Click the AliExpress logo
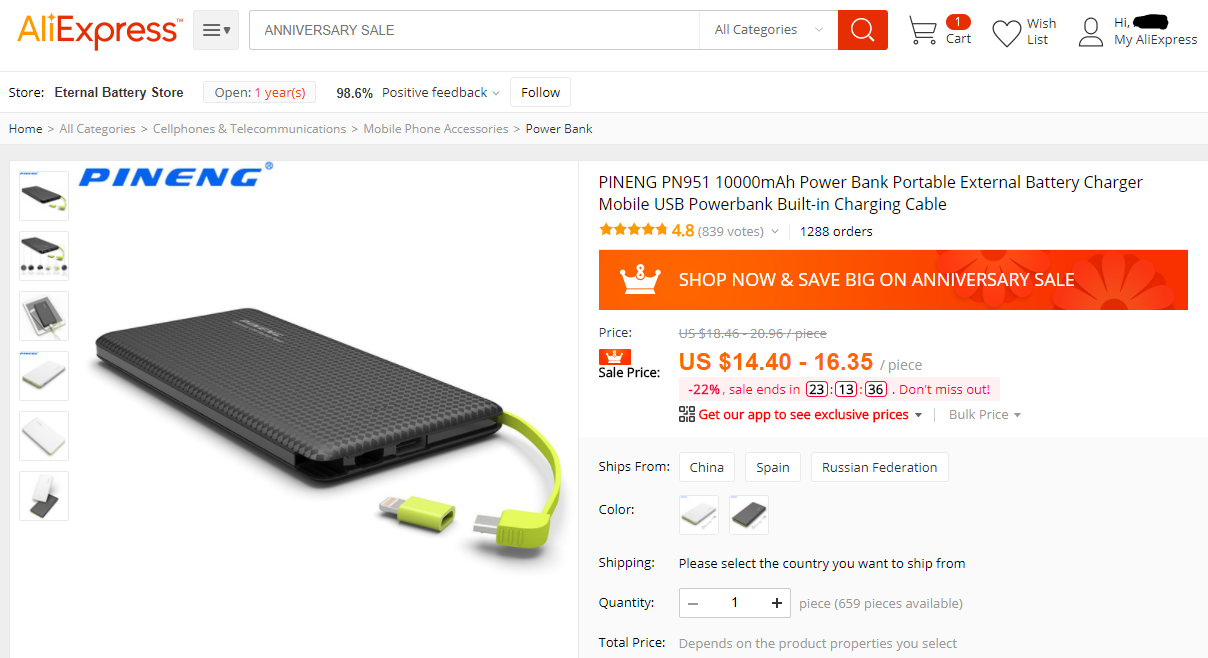Screen dimensions: 1208x658 [x=99, y=32]
